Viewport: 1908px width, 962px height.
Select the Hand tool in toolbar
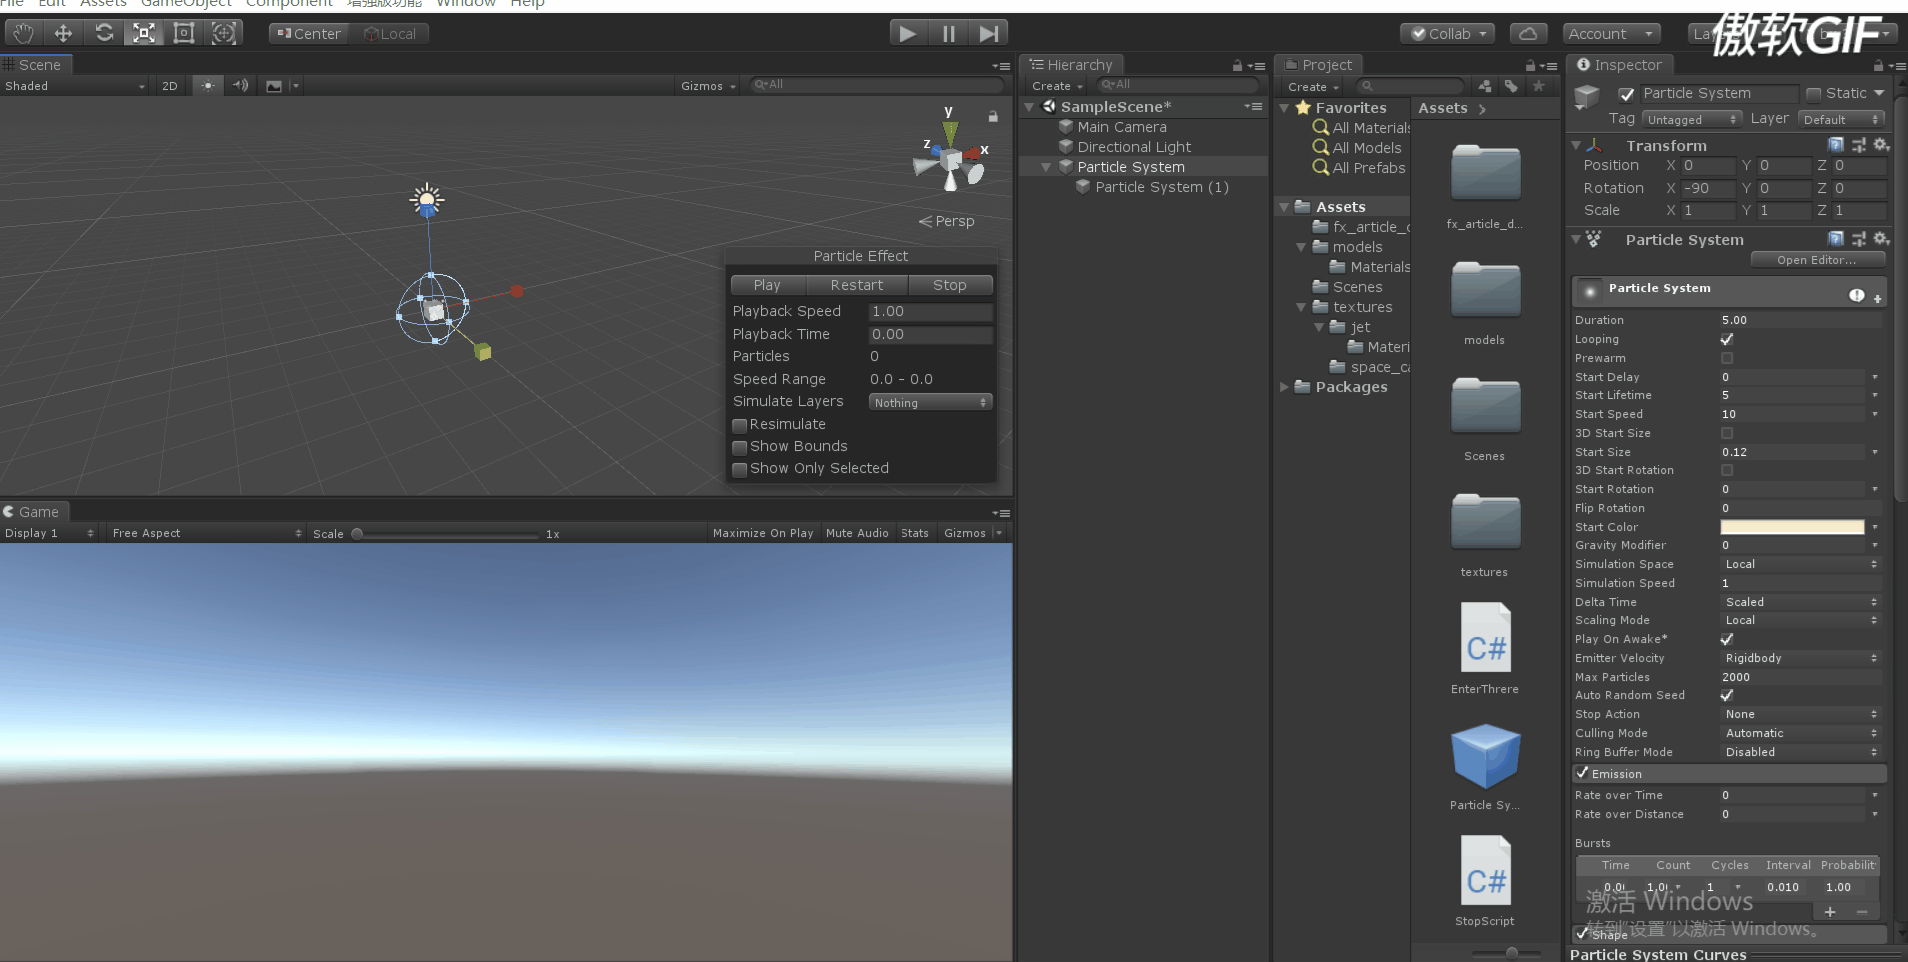[23, 33]
